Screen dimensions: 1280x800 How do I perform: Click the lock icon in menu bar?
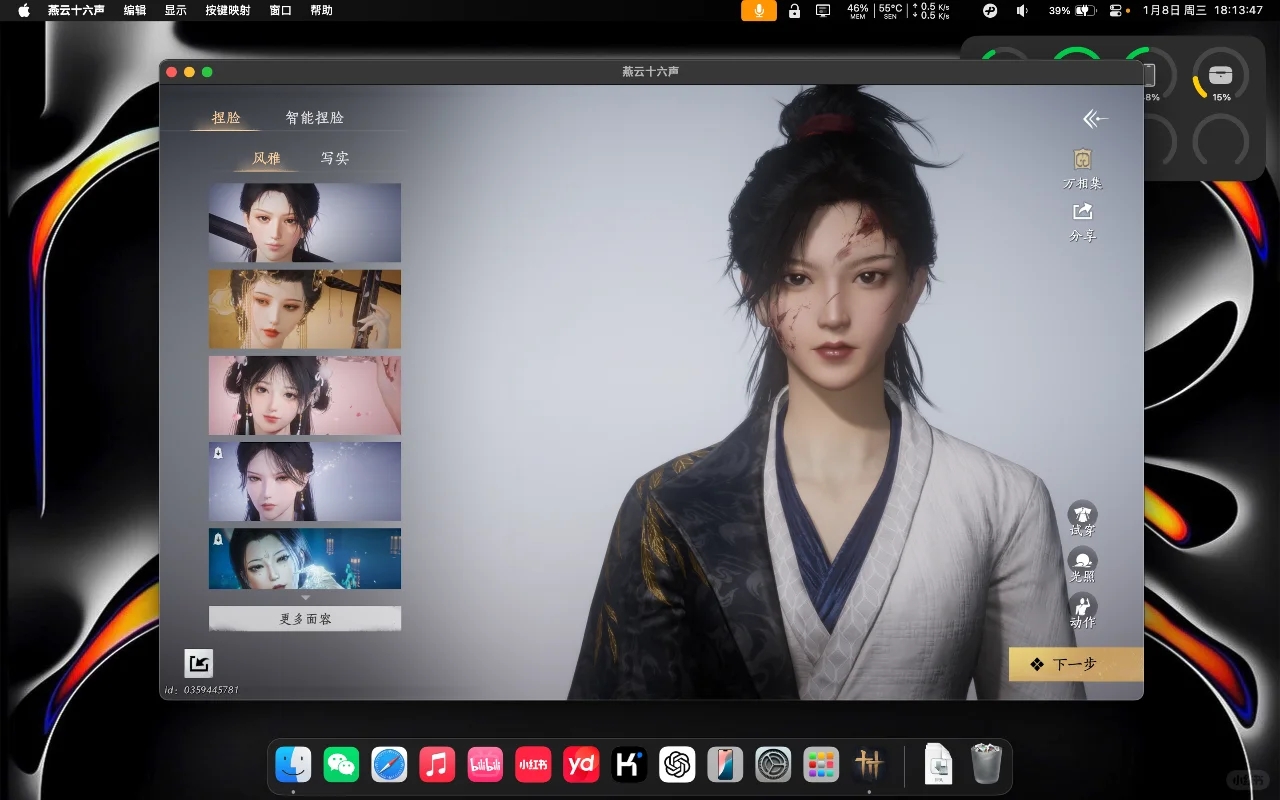(794, 10)
